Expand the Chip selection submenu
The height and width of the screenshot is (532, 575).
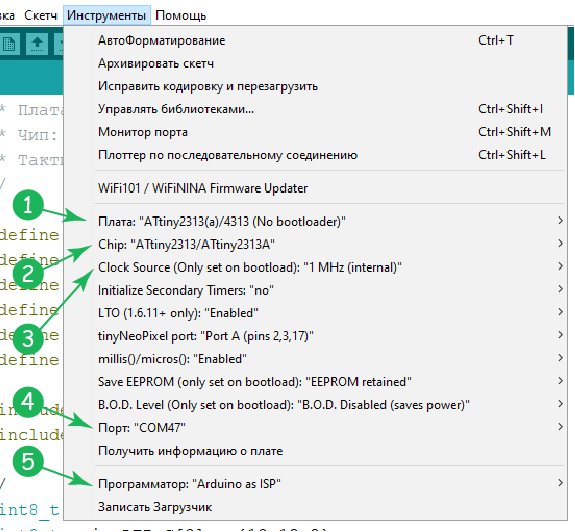pyautogui.click(x=315, y=244)
